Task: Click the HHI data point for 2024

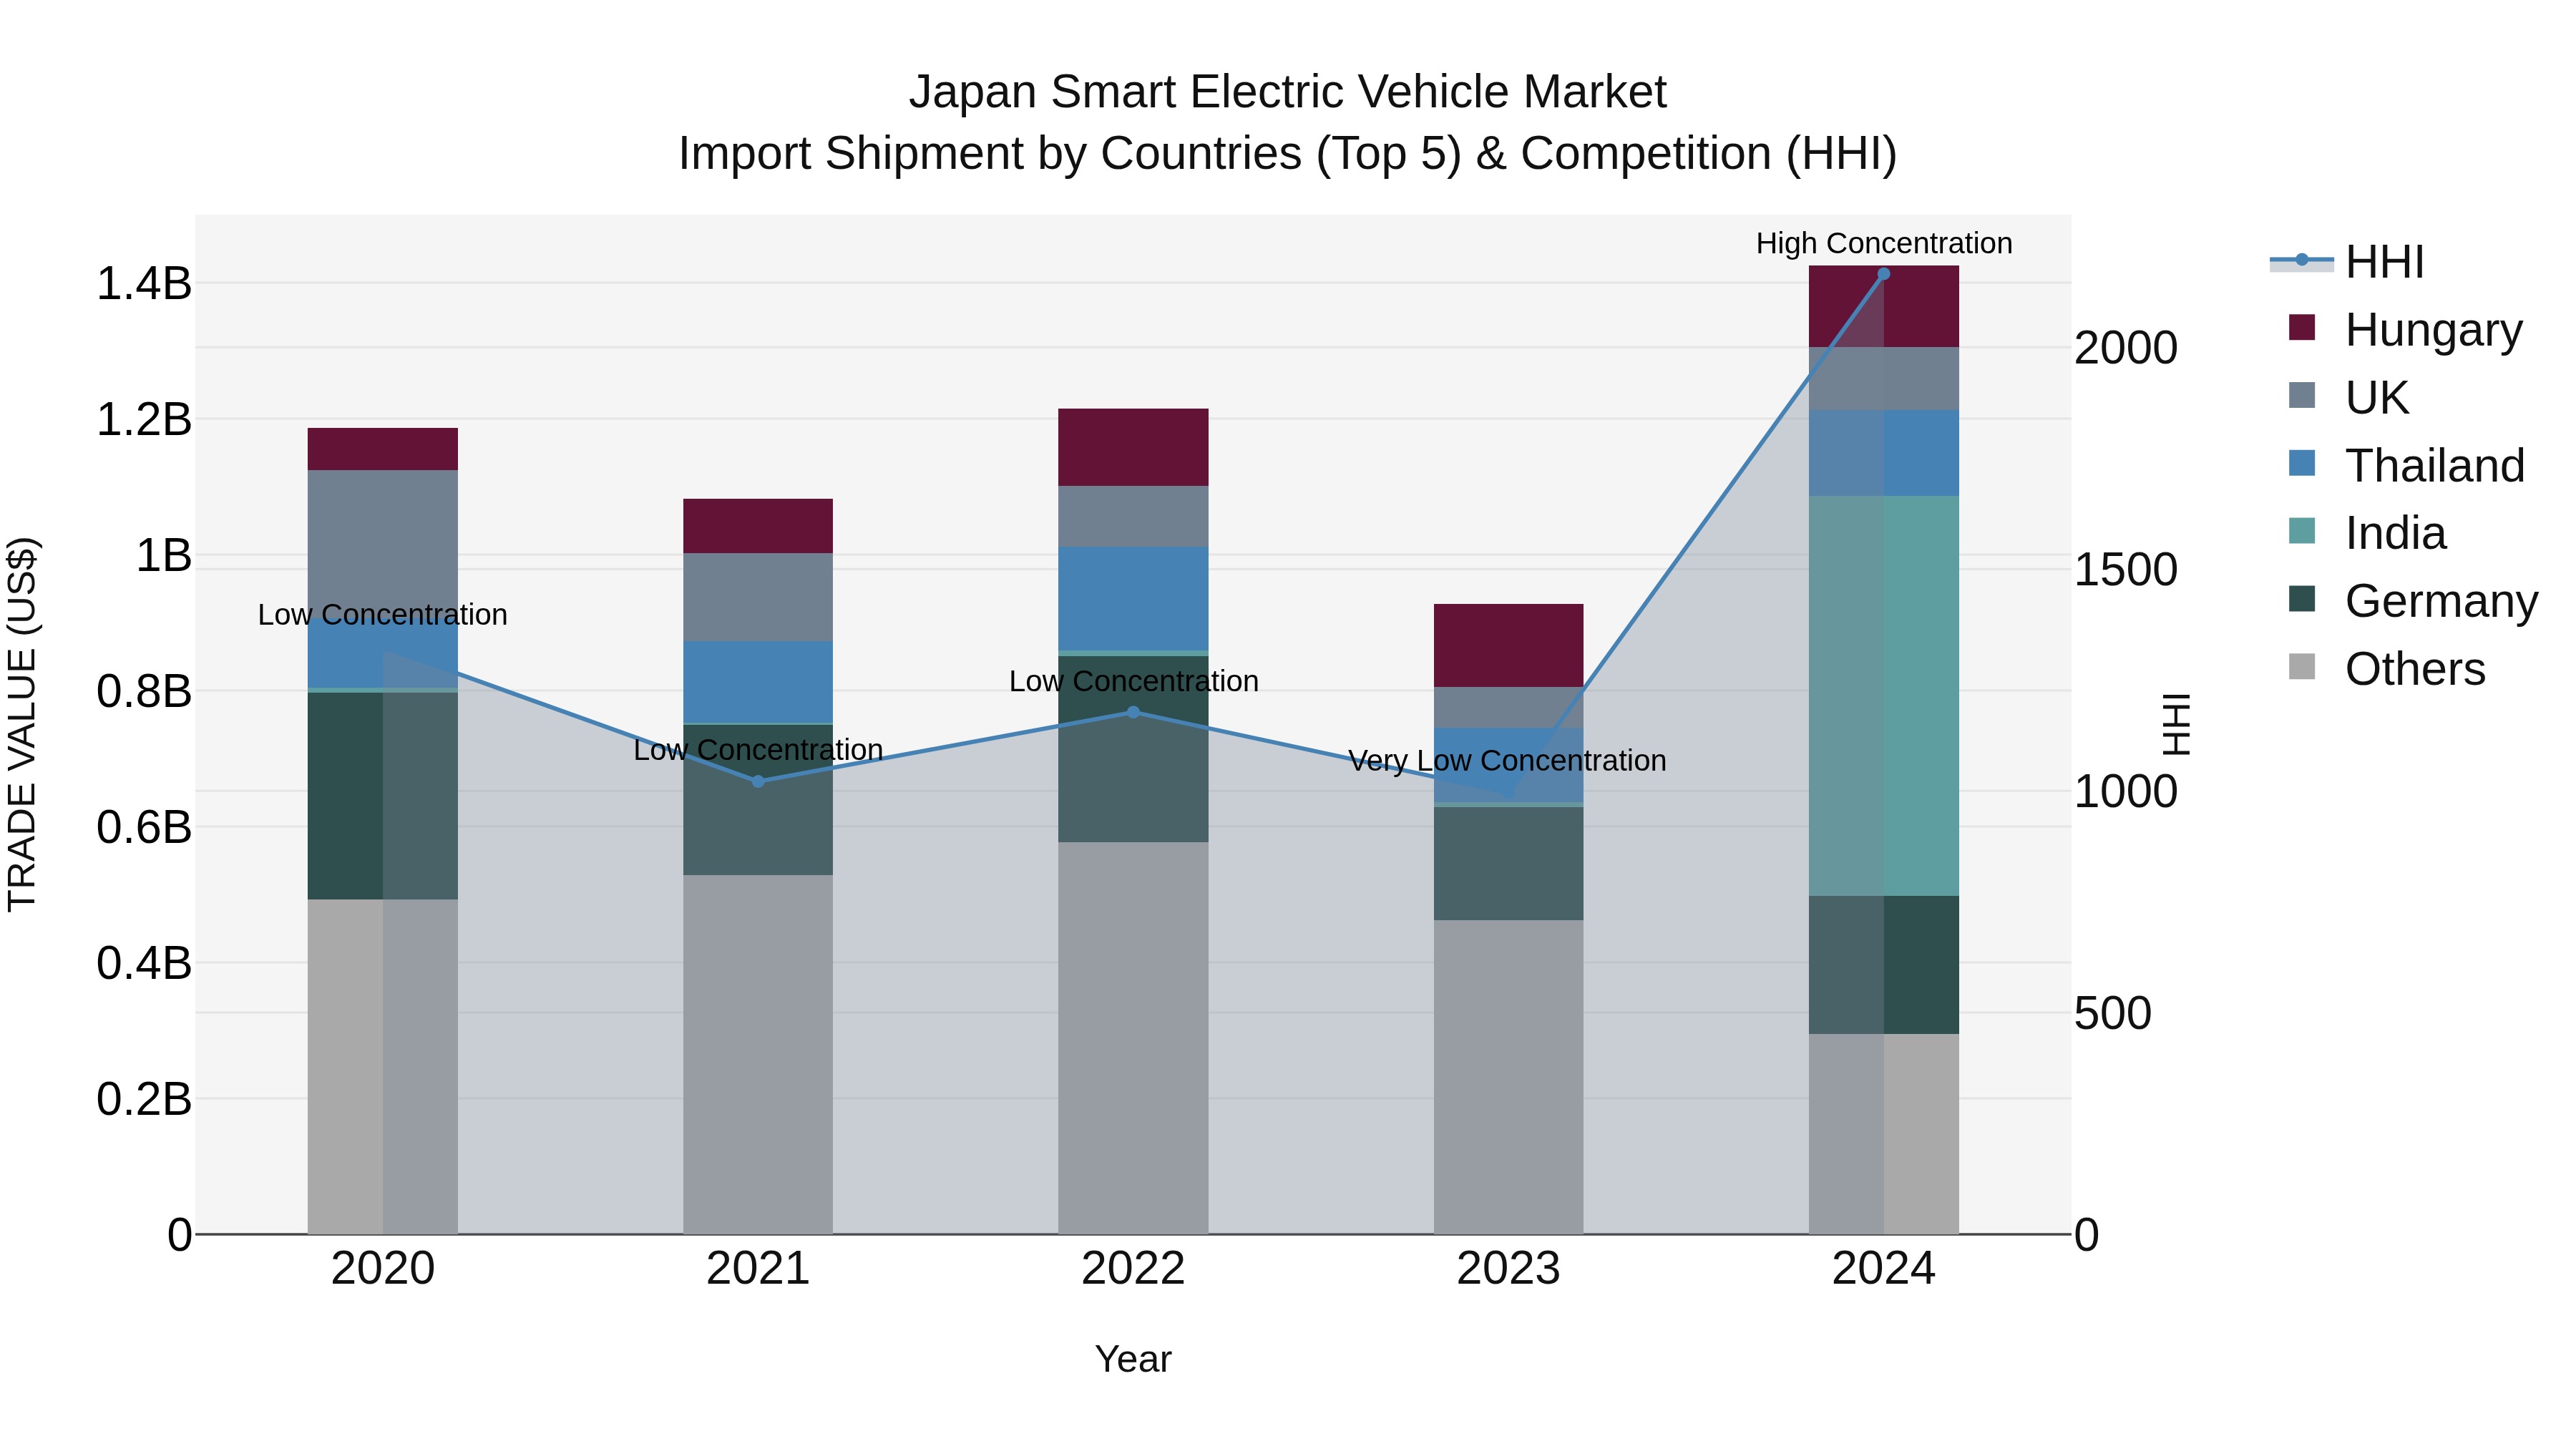Action: tap(1884, 274)
